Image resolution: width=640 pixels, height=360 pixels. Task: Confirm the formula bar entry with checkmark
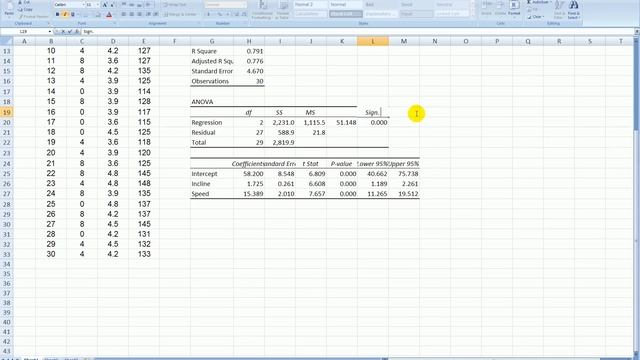(70, 31)
